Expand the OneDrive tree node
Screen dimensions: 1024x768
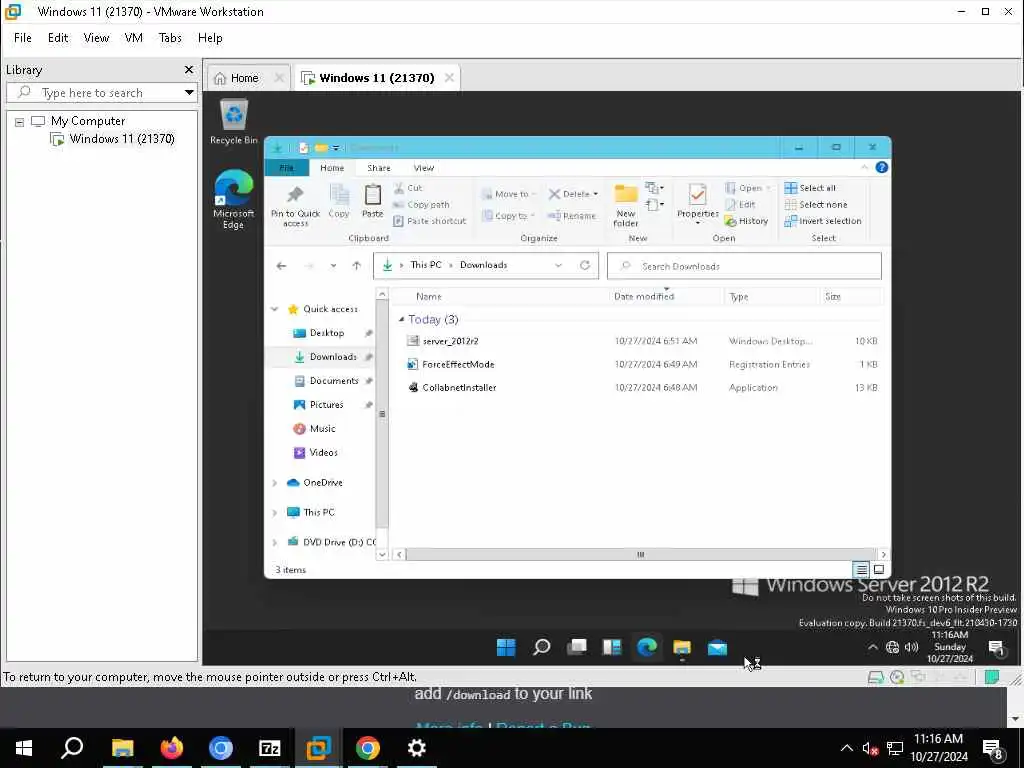click(275, 483)
